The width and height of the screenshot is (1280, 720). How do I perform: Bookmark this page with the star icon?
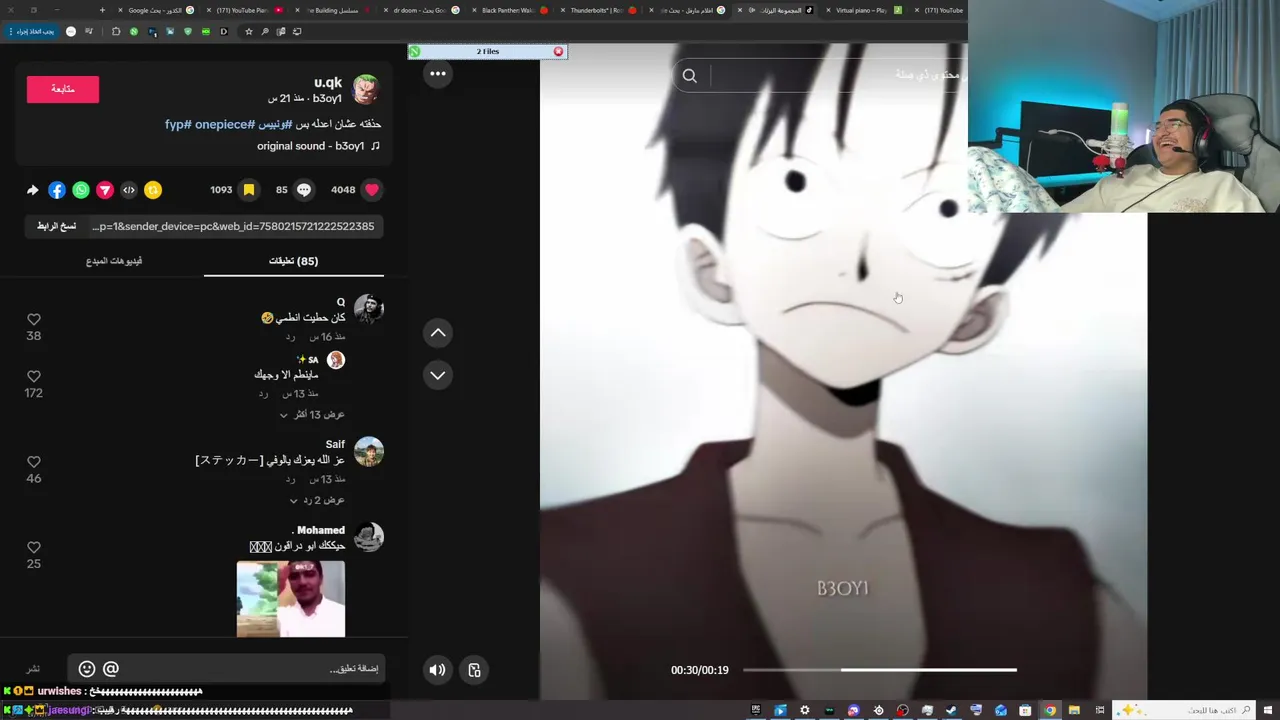[x=249, y=31]
